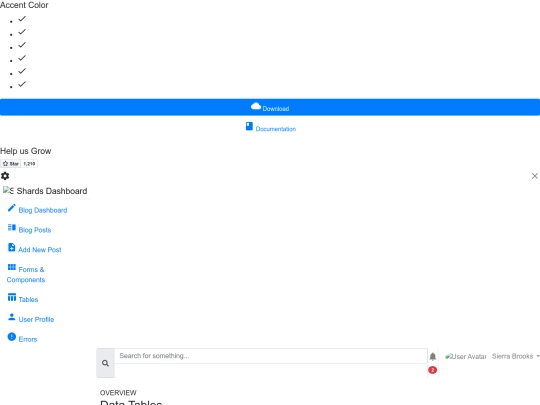Click the Tables icon in the sidebar
The height and width of the screenshot is (405, 540).
[x=12, y=297]
